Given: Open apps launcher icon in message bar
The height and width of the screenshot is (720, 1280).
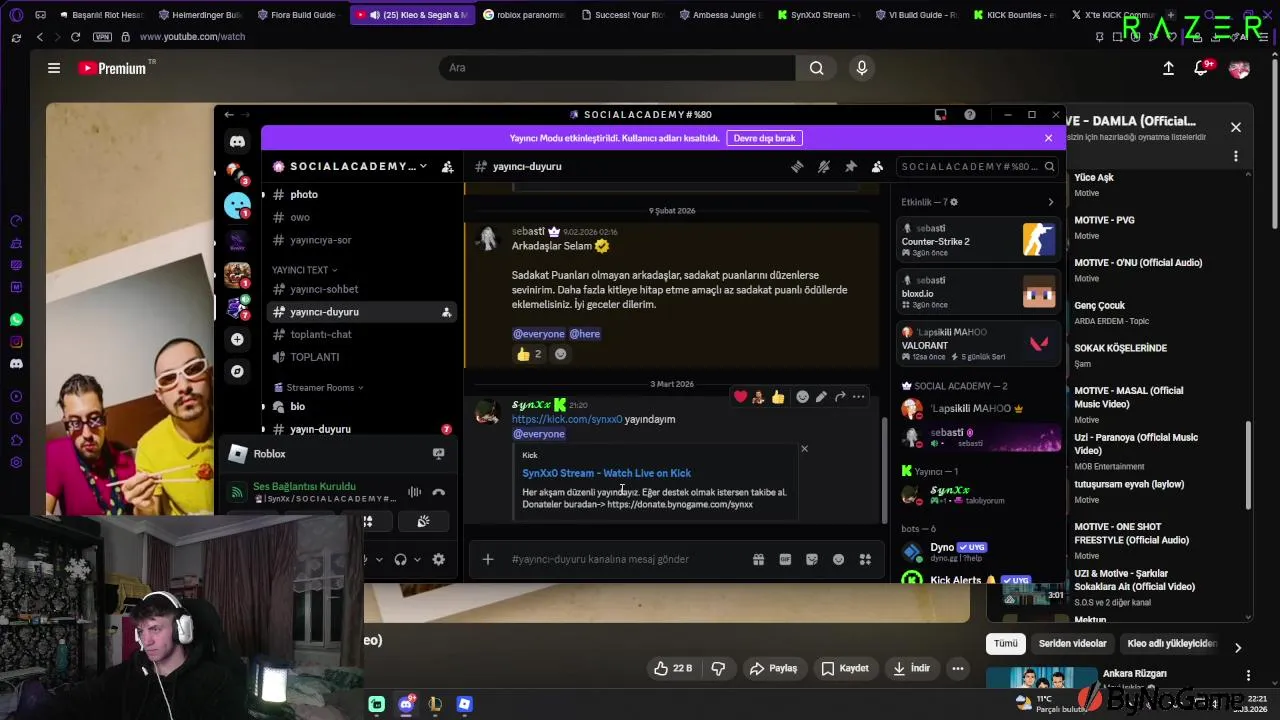Looking at the screenshot, I should point(865,559).
